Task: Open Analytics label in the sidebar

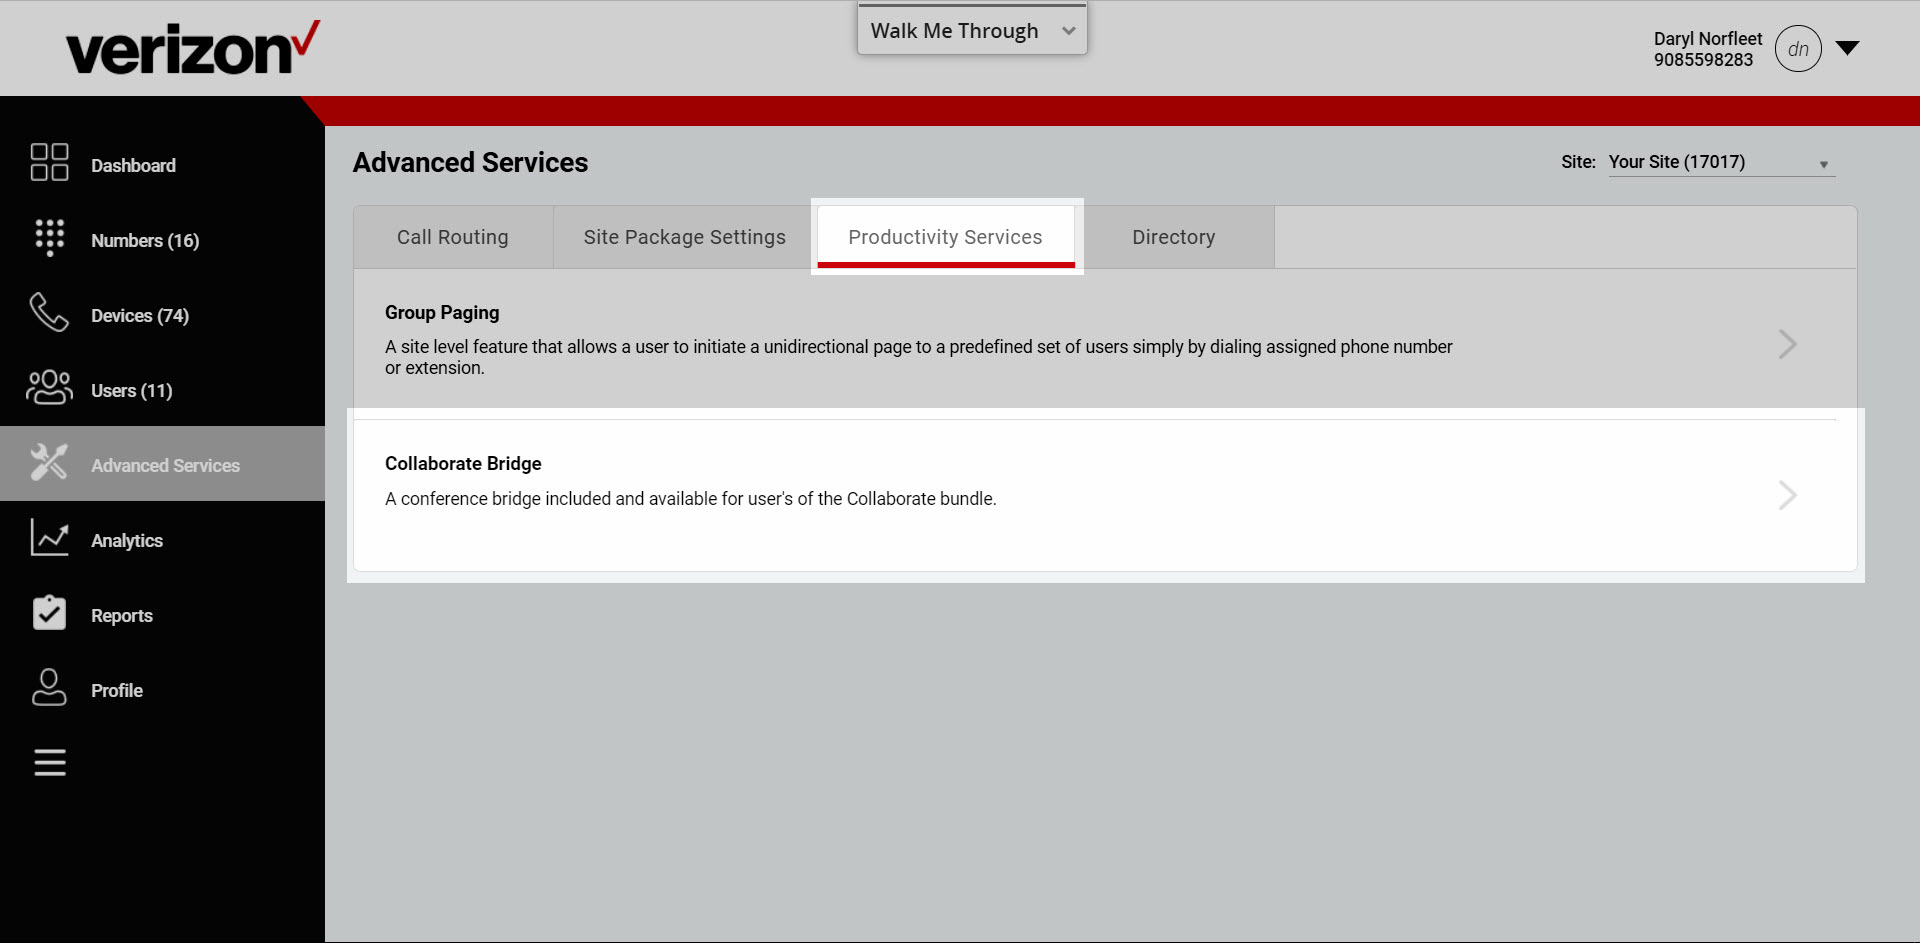Action: click(x=127, y=540)
